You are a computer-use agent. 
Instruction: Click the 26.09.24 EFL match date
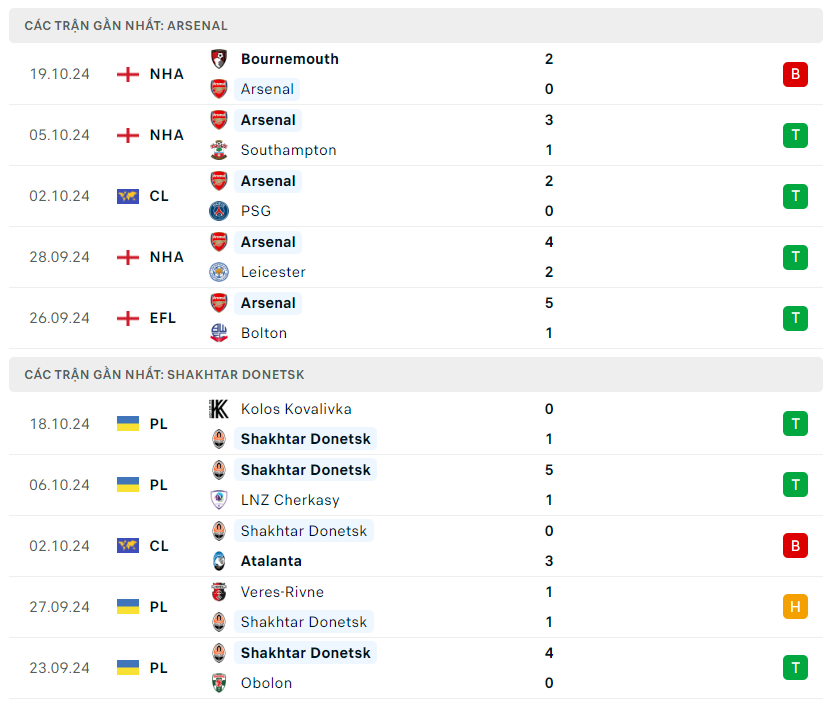click(59, 318)
